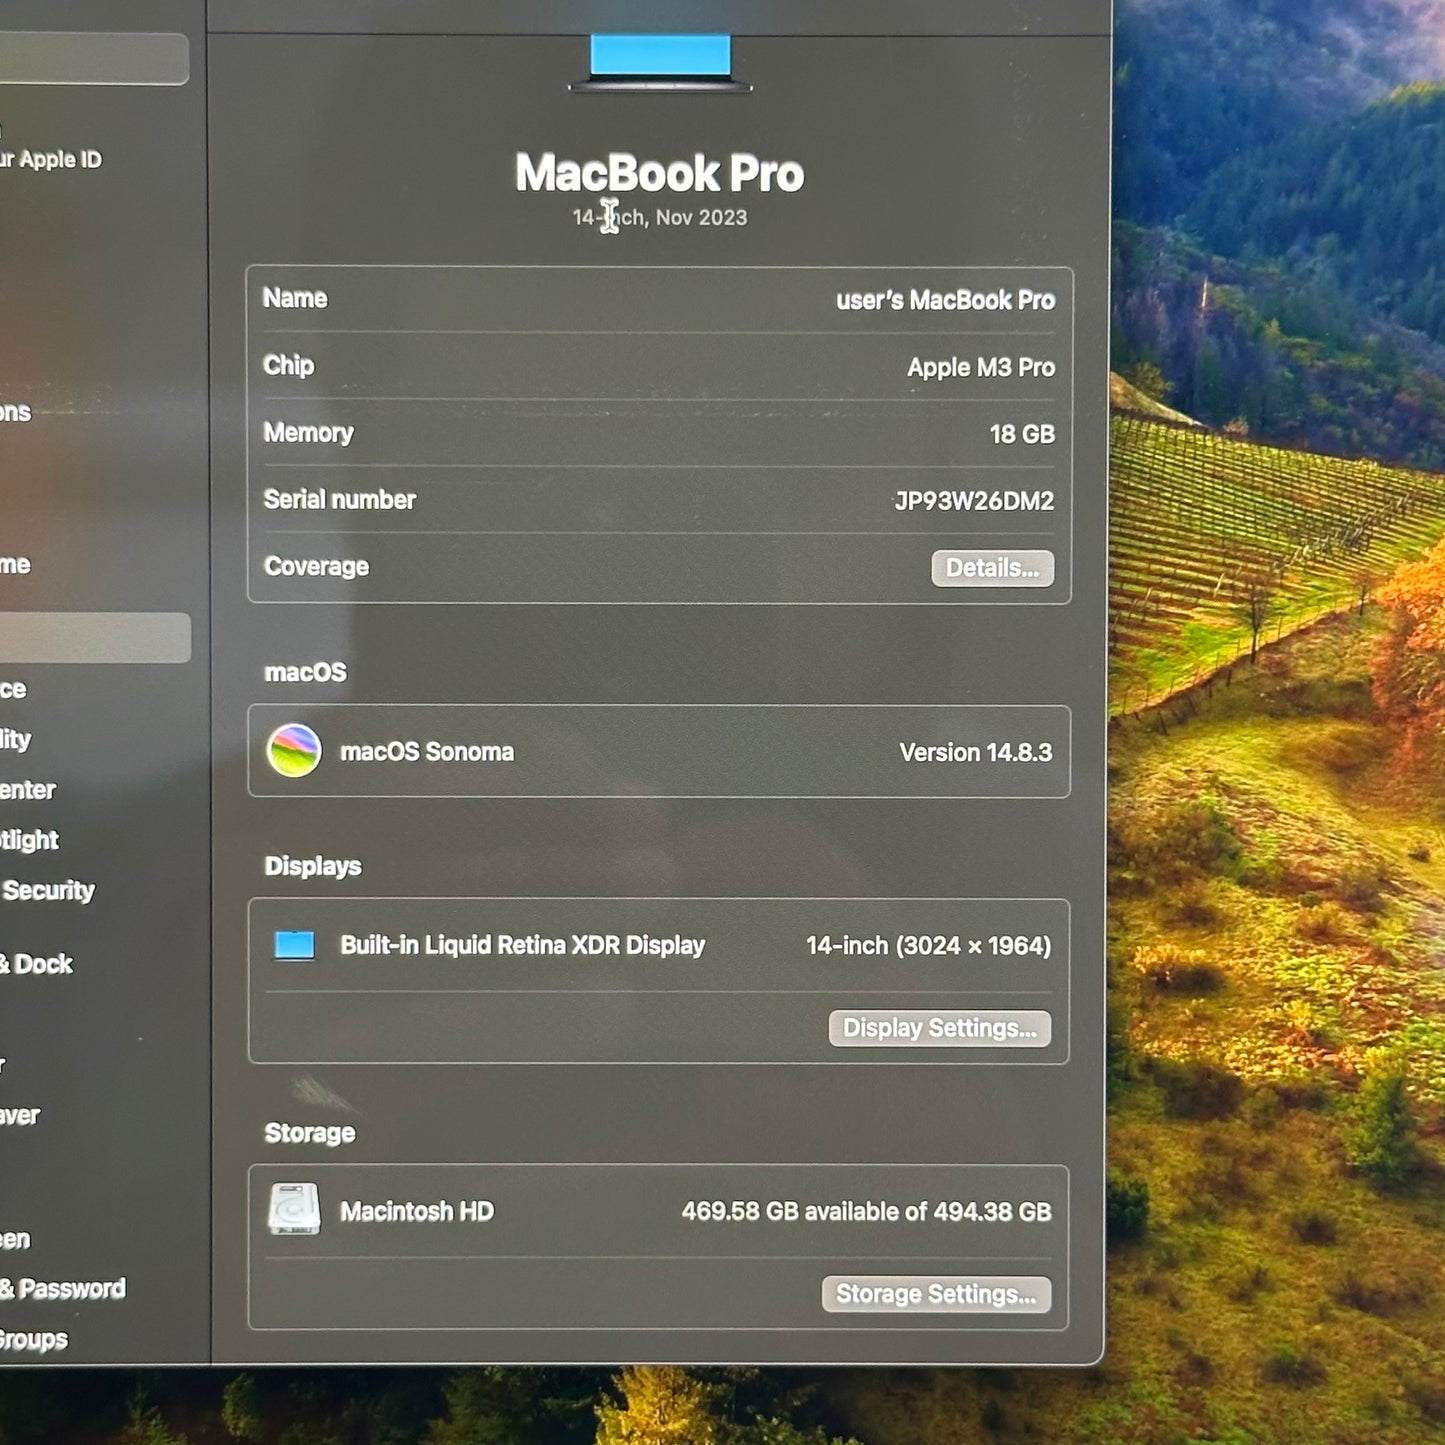This screenshot has height=1445, width=1445.
Task: Click the "MacBook Pro" title heading
Action: (660, 173)
